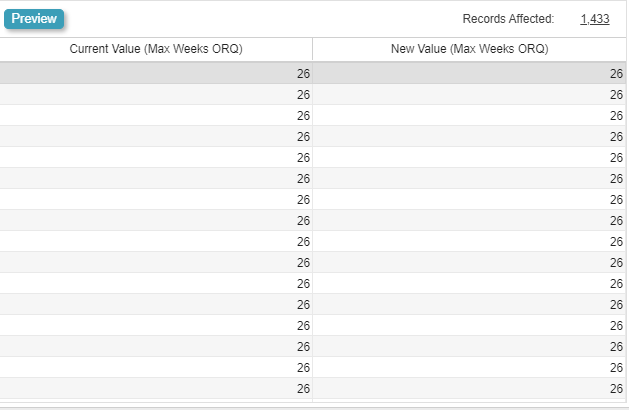
Task: Click second row's Current Value cell
Action: pos(156,94)
